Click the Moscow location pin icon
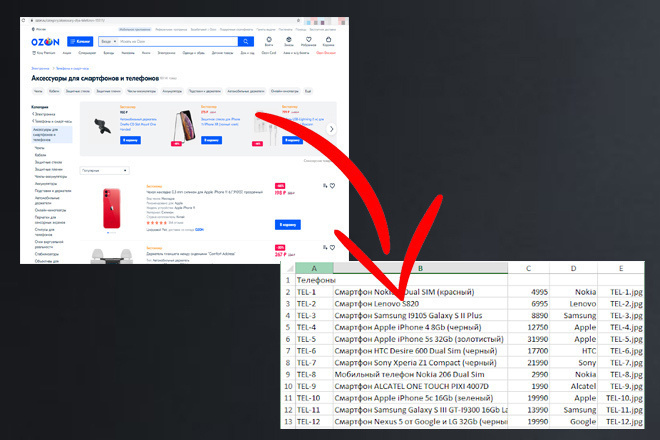This screenshot has height=440, width=660. 33,29
